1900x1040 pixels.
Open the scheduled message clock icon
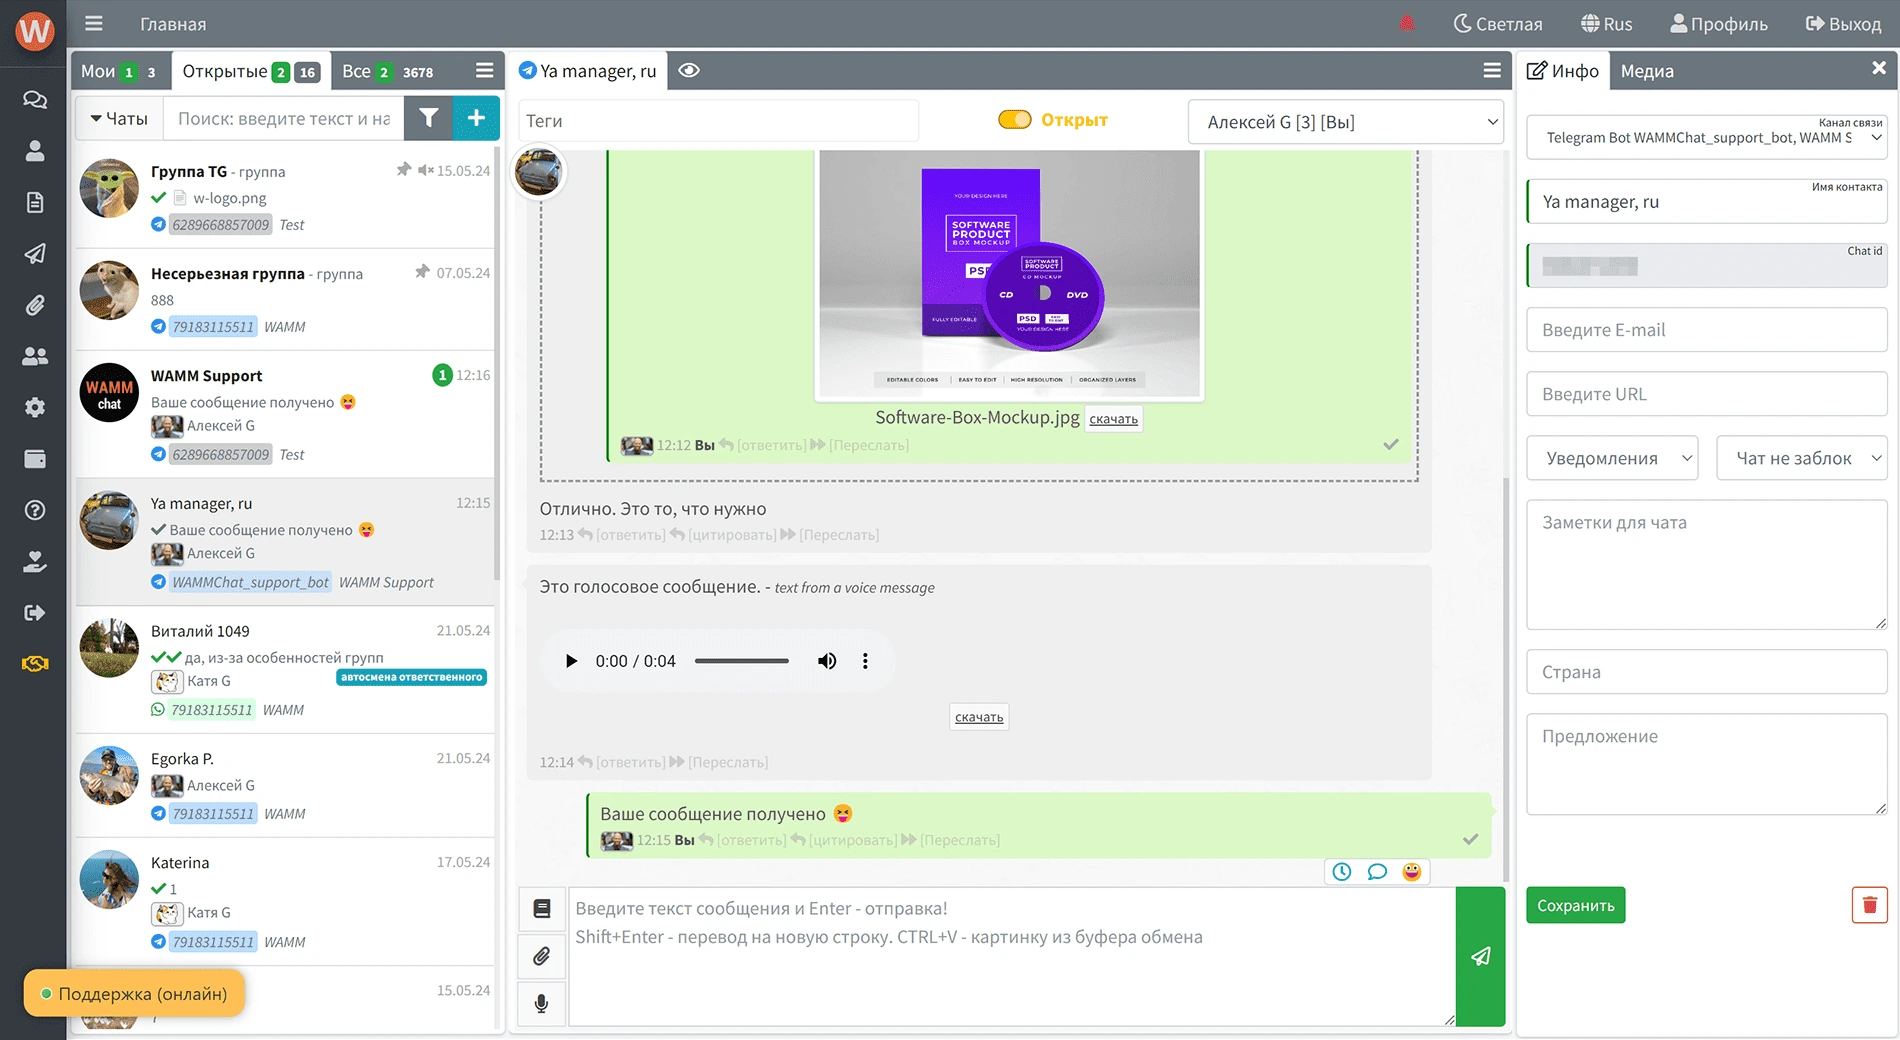point(1342,871)
